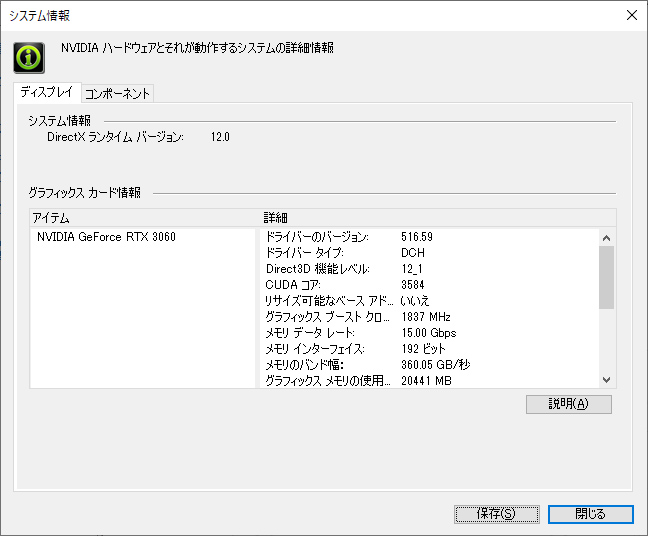648x536 pixels.
Task: Select the グラフィックス ブースト クロ... row label
Action: pos(327,317)
